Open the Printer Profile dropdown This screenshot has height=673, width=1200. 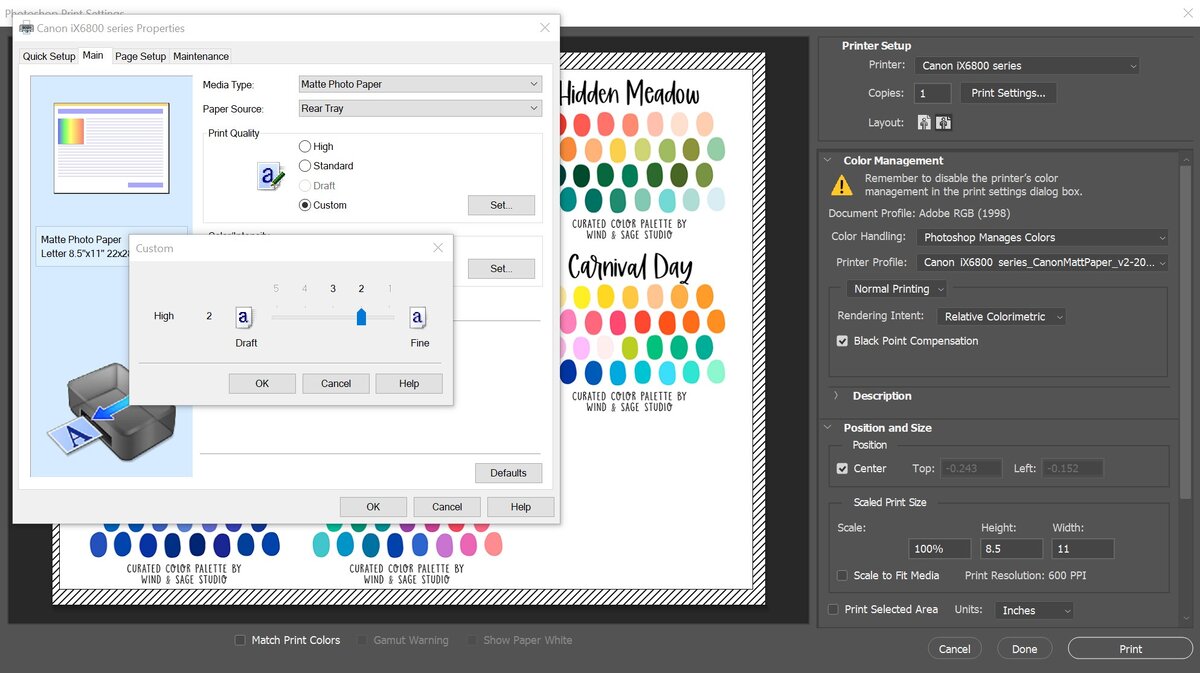tap(1041, 262)
